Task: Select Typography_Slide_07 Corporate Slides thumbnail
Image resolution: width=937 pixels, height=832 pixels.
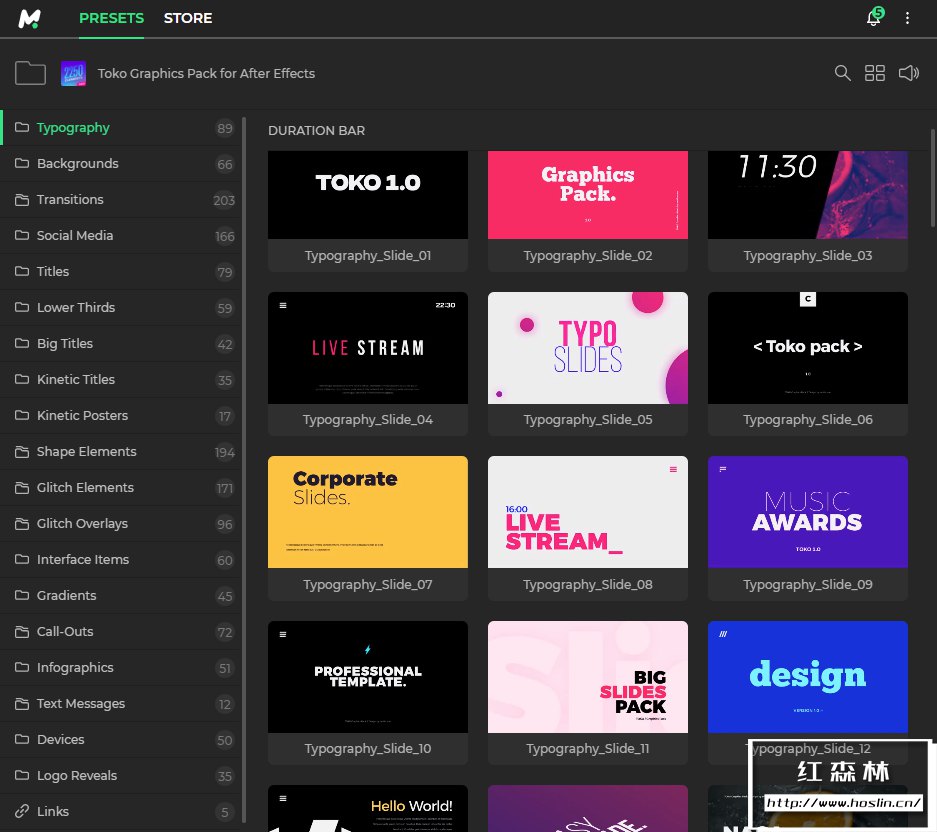Action: coord(368,512)
